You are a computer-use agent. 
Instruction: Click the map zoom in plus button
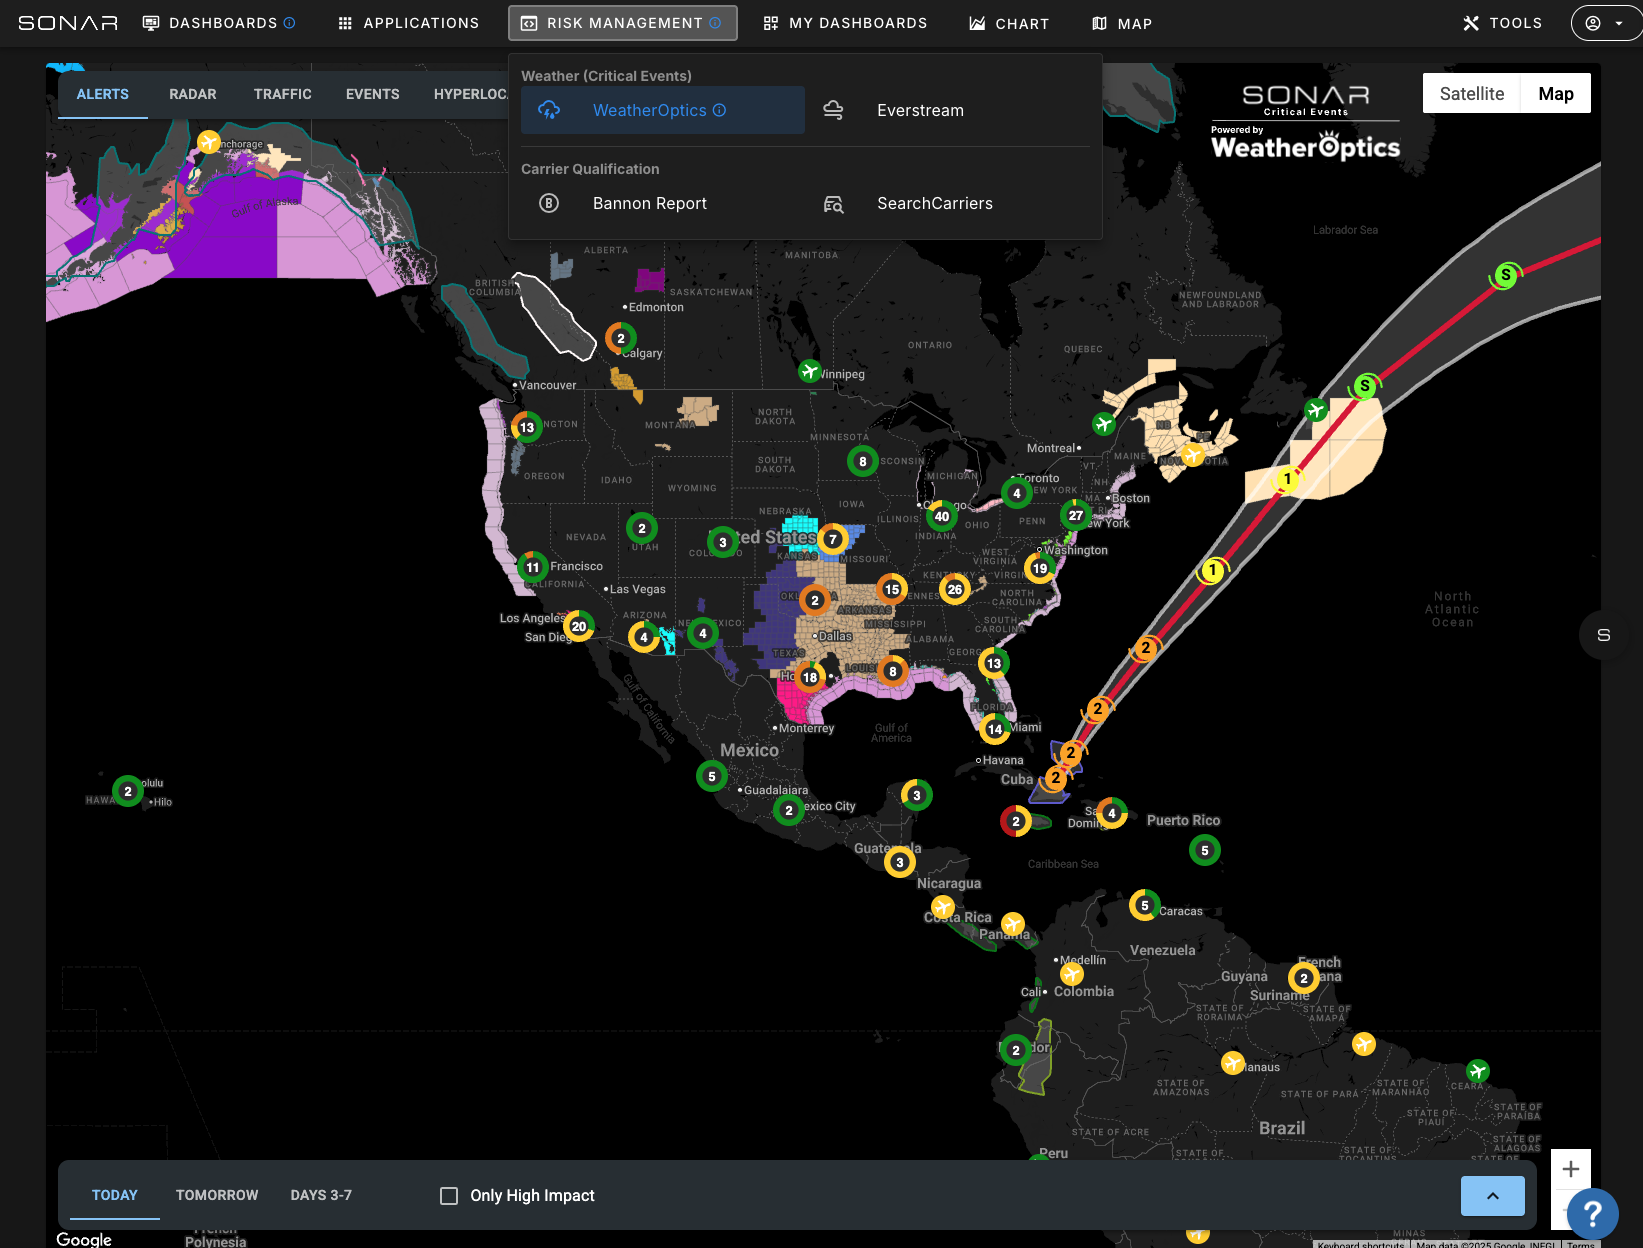1570,1169
